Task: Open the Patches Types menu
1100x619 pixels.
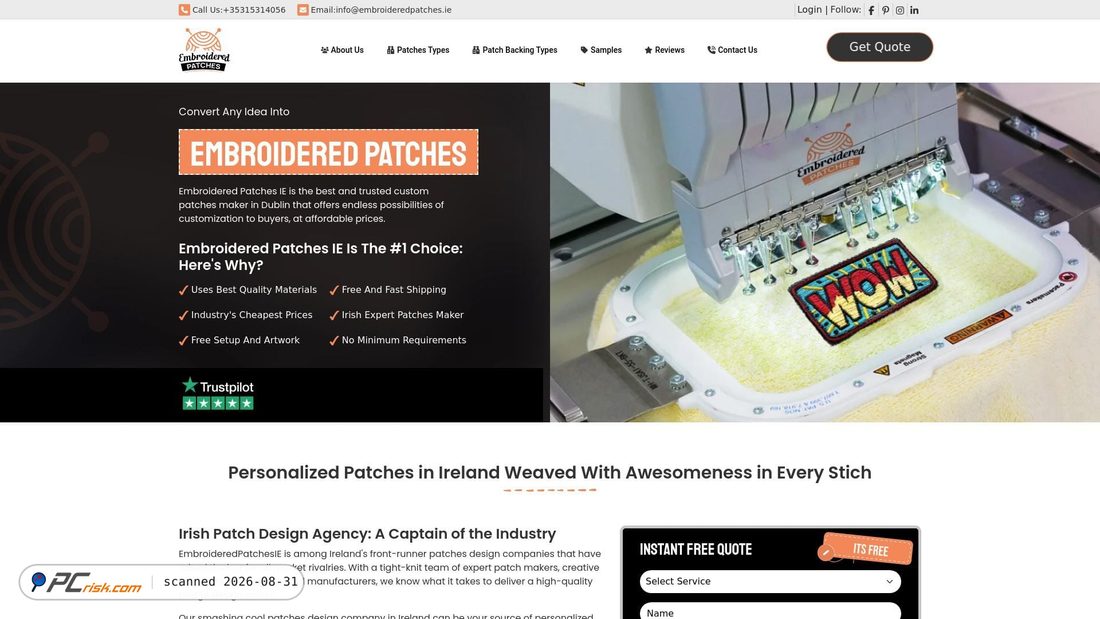Action: (x=418, y=50)
